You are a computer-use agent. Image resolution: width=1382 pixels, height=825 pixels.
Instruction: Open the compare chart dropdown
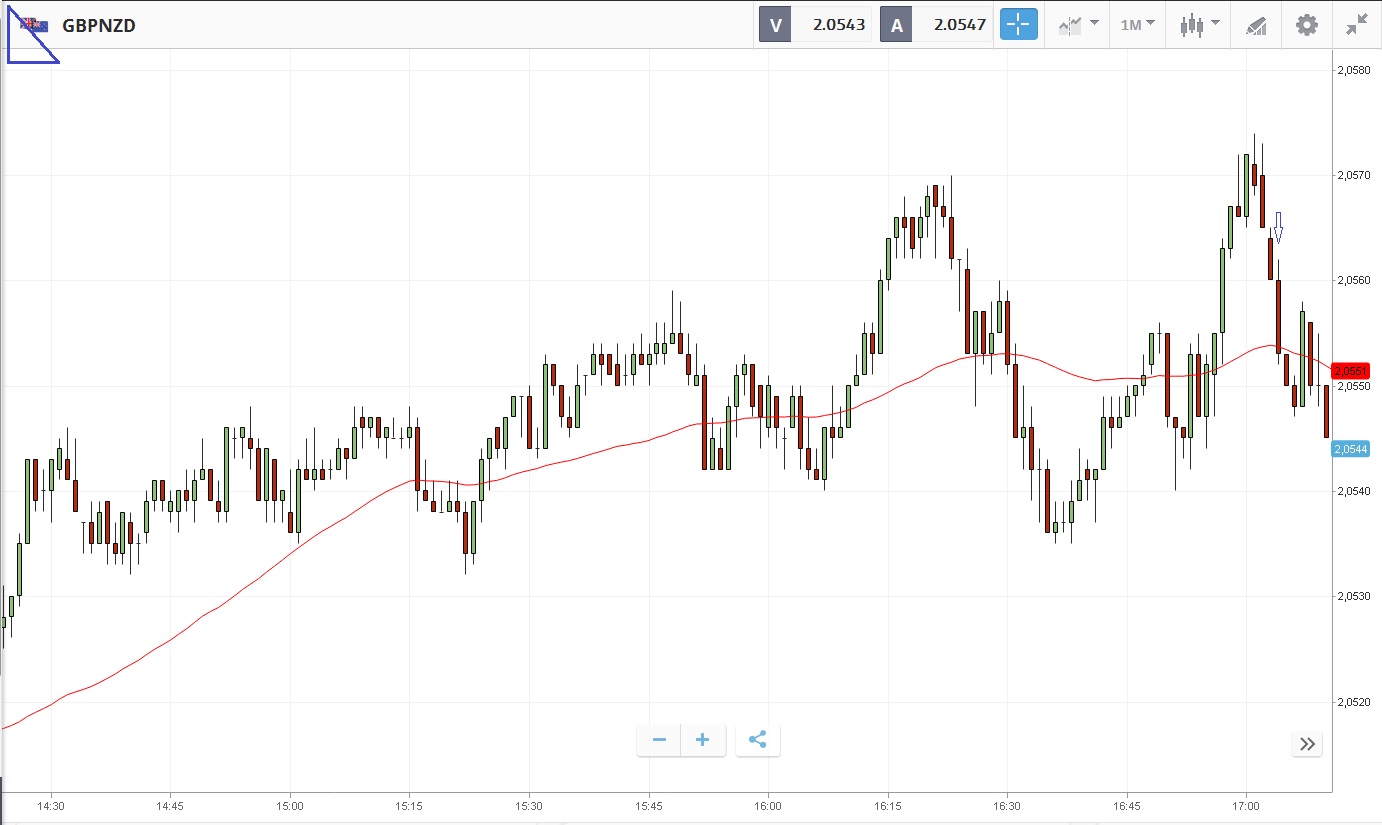pos(1079,25)
